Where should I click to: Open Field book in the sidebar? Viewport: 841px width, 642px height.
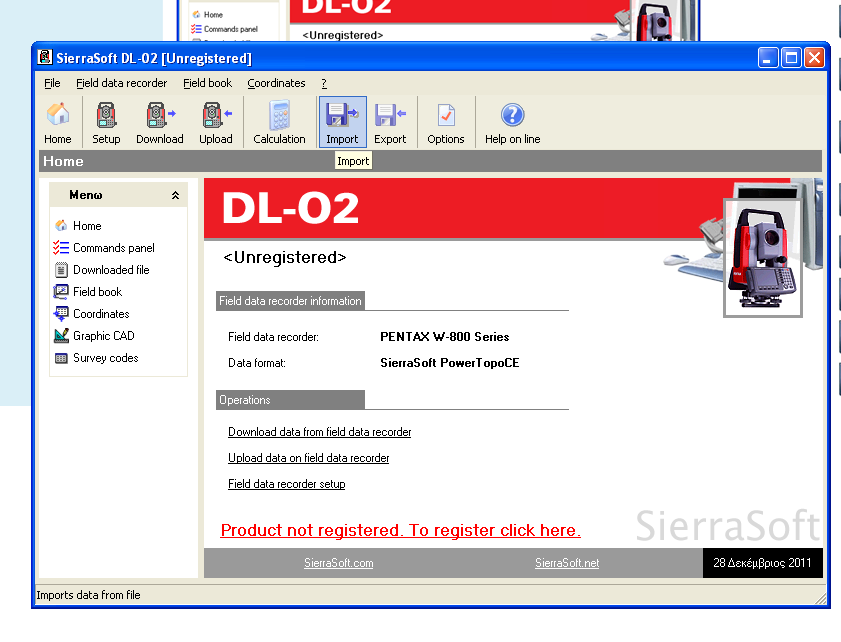88,292
